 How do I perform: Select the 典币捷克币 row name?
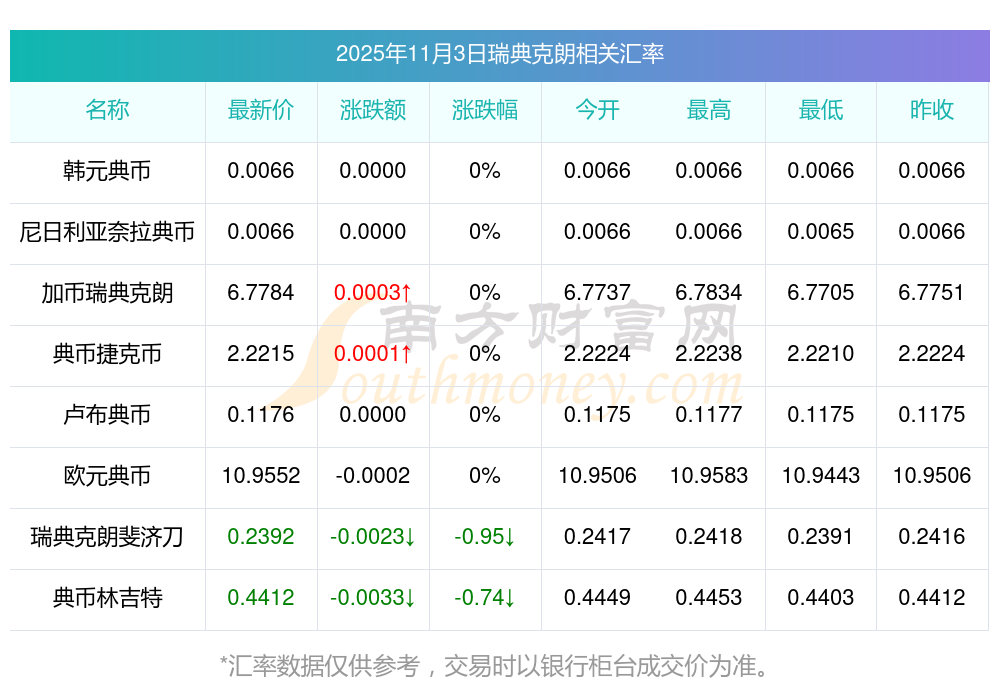pos(107,354)
